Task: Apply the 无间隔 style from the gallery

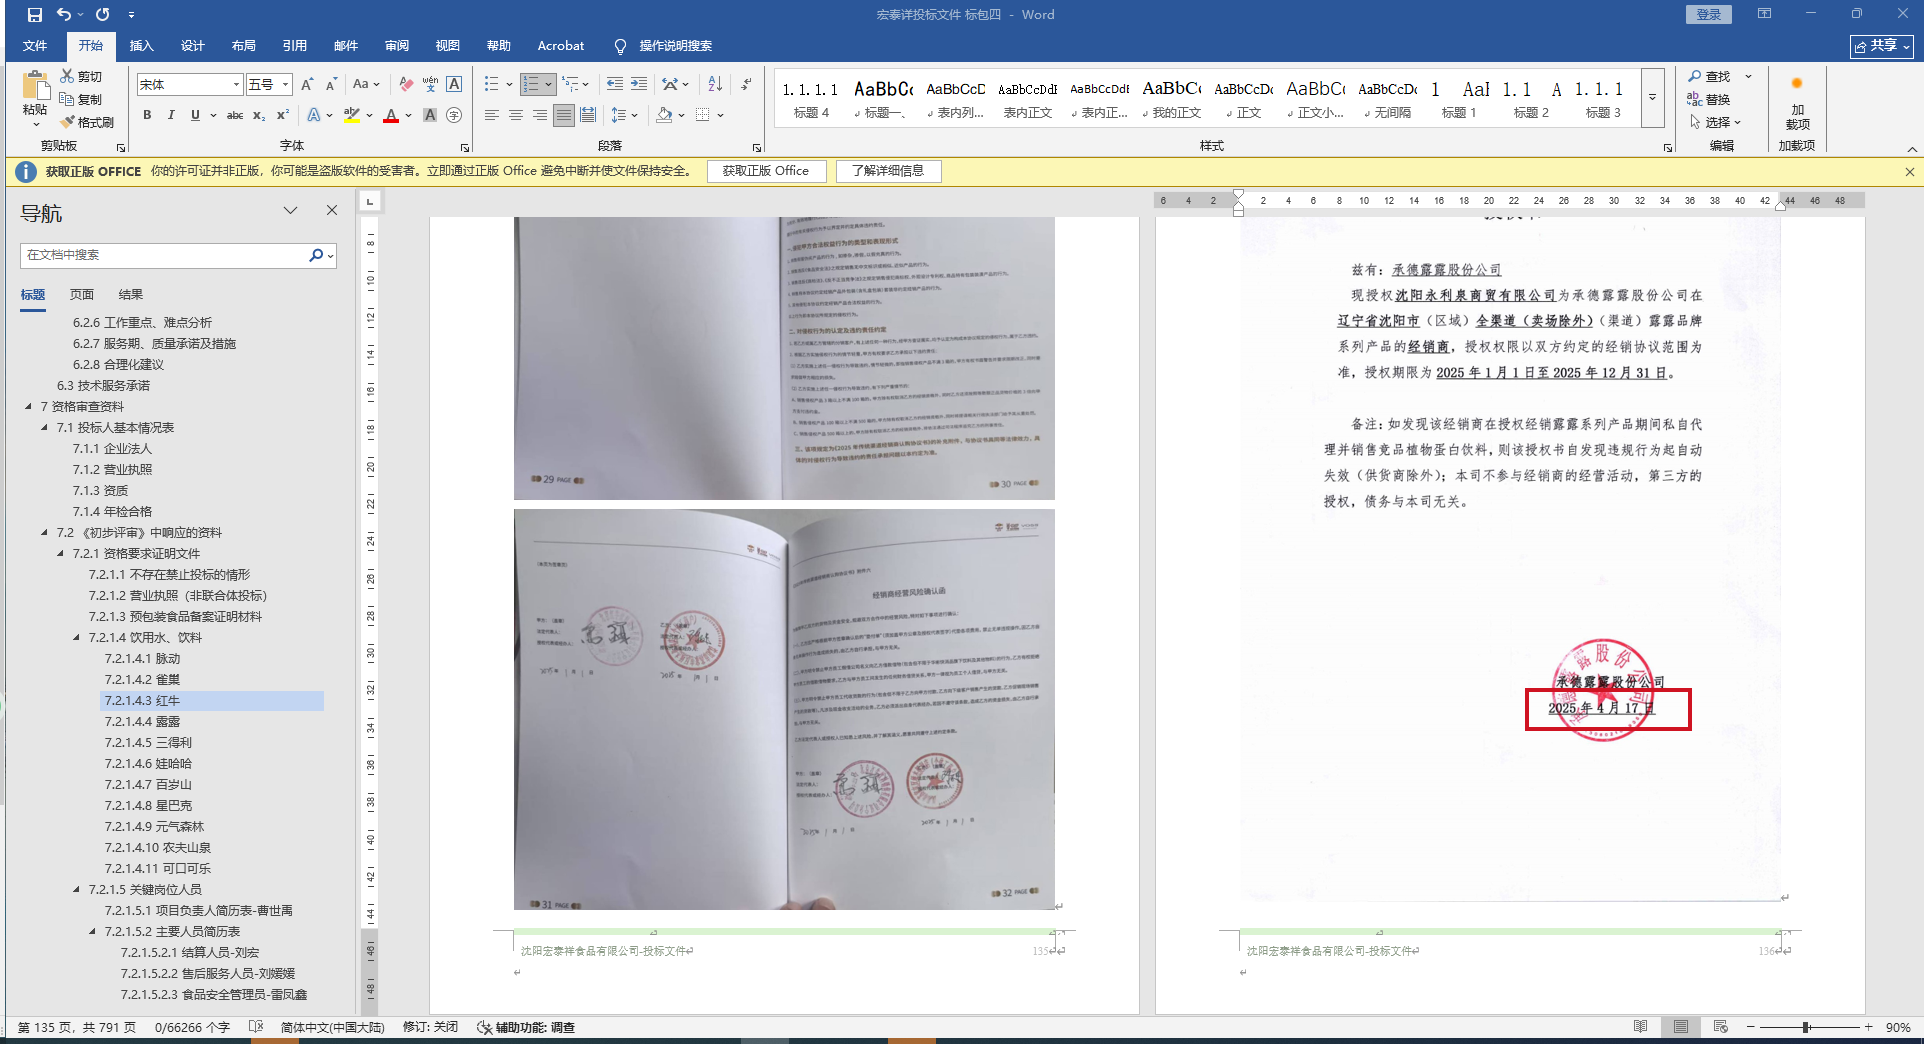Action: click(1387, 99)
